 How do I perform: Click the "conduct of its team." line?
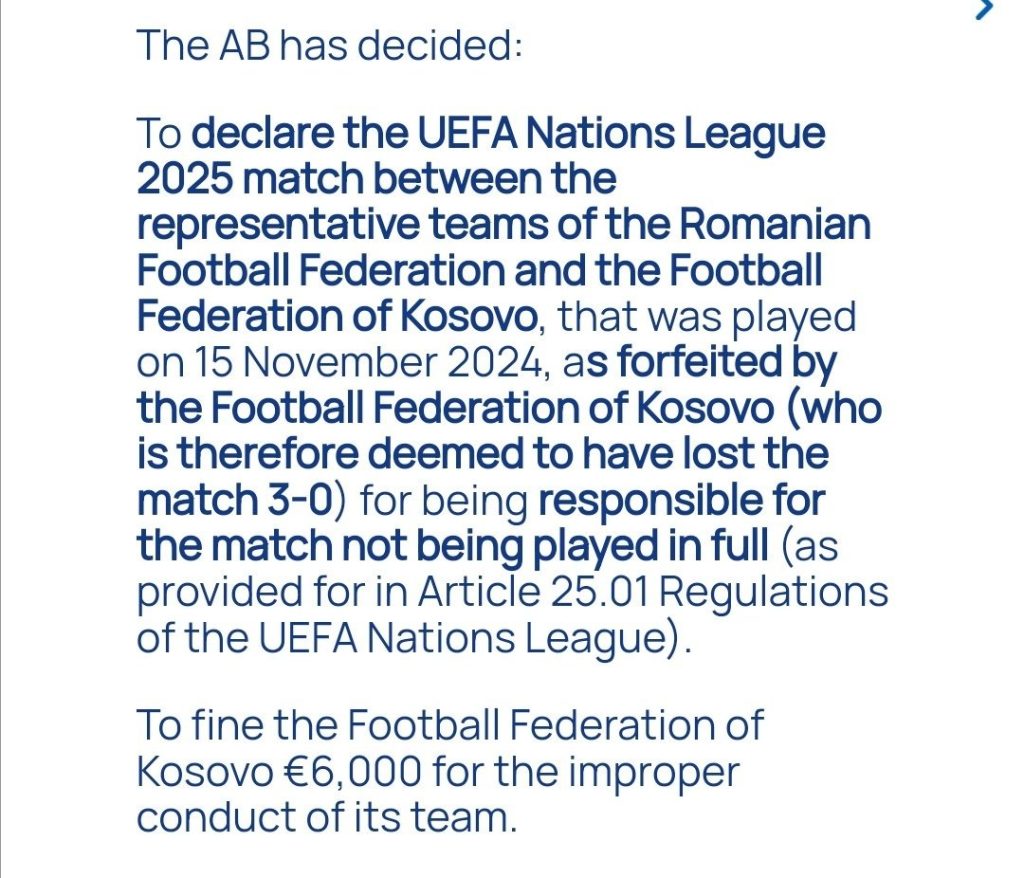(x=328, y=816)
